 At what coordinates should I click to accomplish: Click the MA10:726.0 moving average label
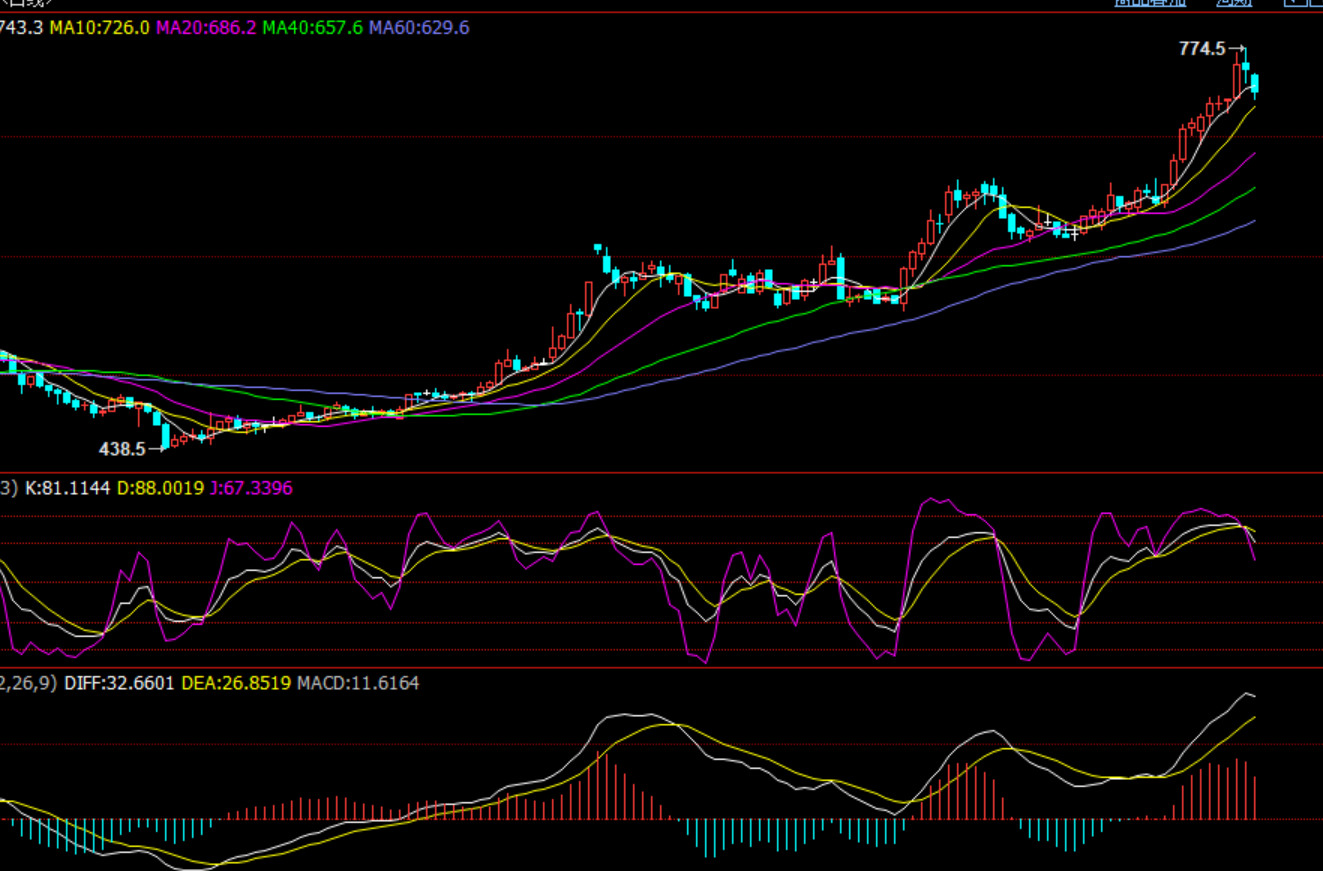(99, 28)
